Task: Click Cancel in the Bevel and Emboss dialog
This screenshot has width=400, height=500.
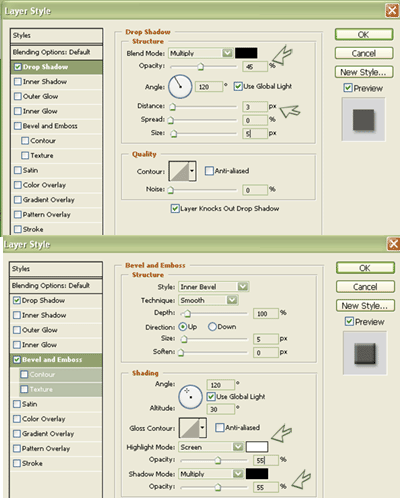Action: pyautogui.click(x=365, y=287)
